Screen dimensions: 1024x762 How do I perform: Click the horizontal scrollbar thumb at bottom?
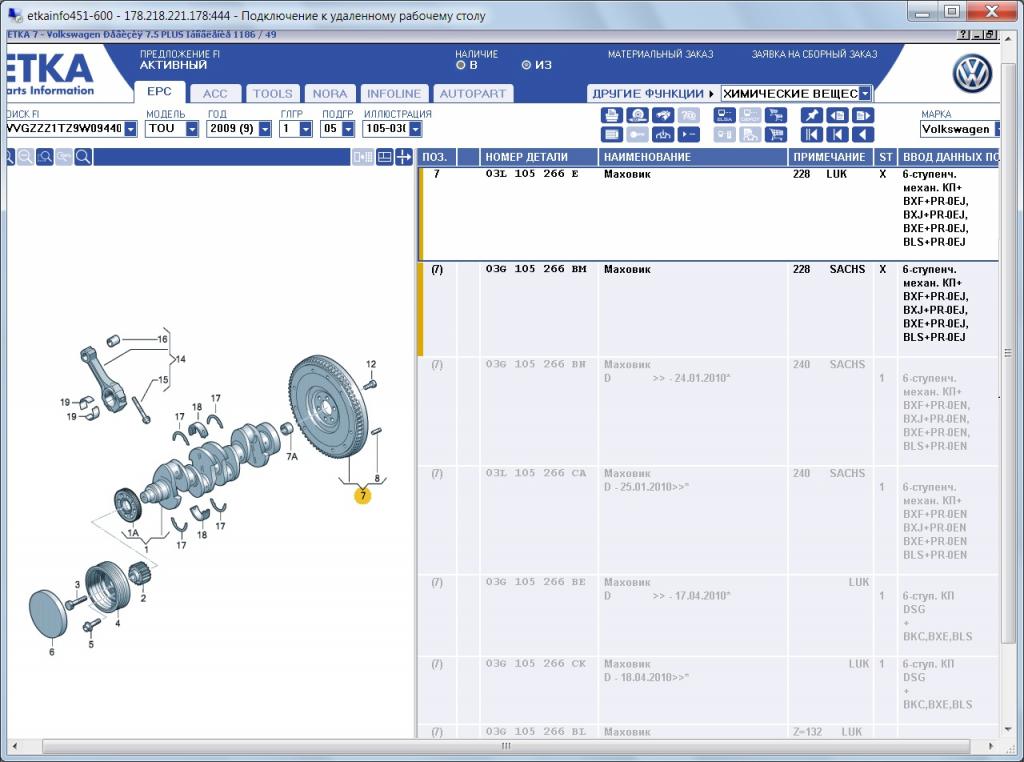[x=505, y=746]
